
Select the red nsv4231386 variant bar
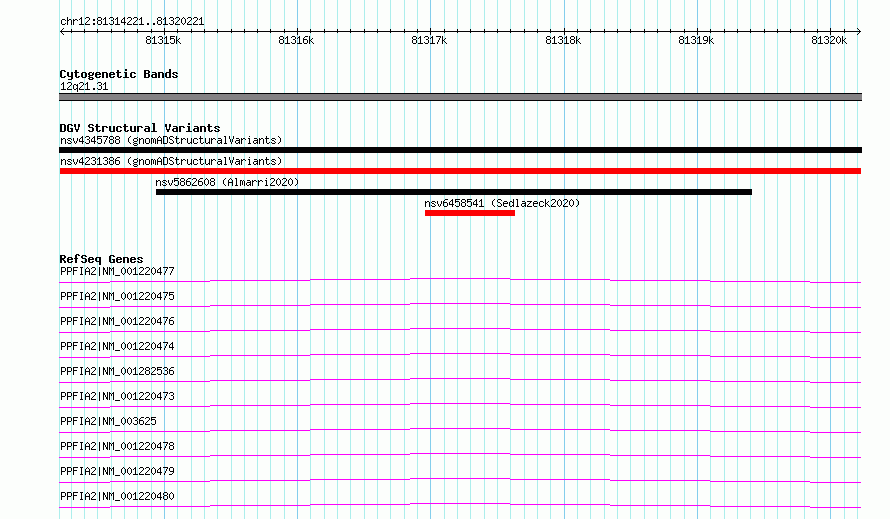[x=460, y=171]
